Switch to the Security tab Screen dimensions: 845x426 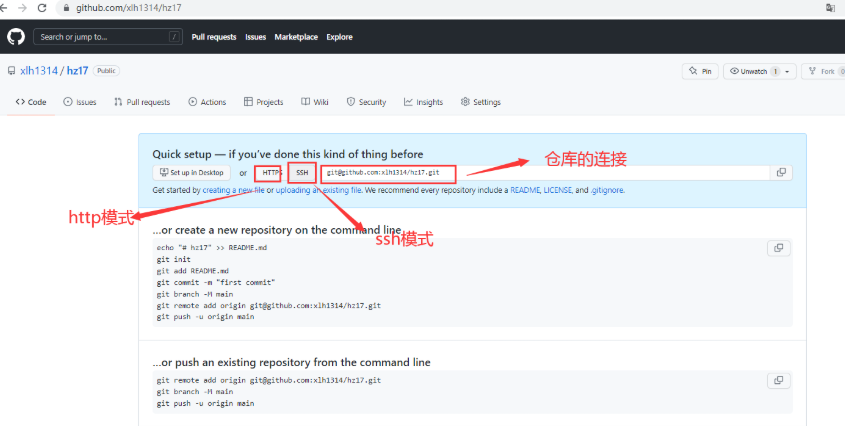[x=366, y=102]
